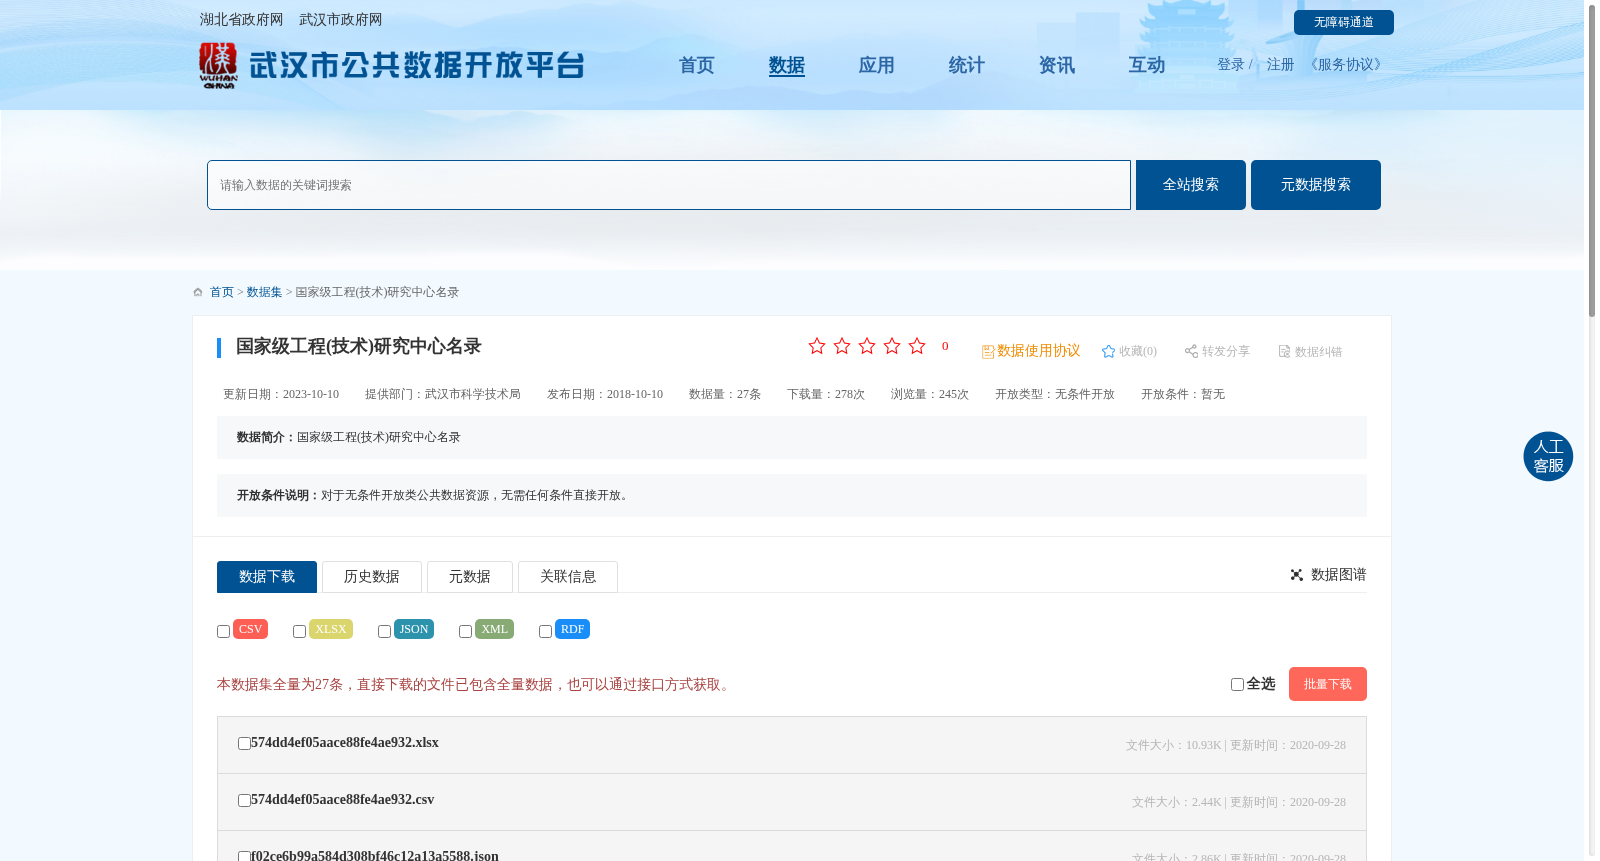Click the 数据图谱 link text

[1339, 575]
